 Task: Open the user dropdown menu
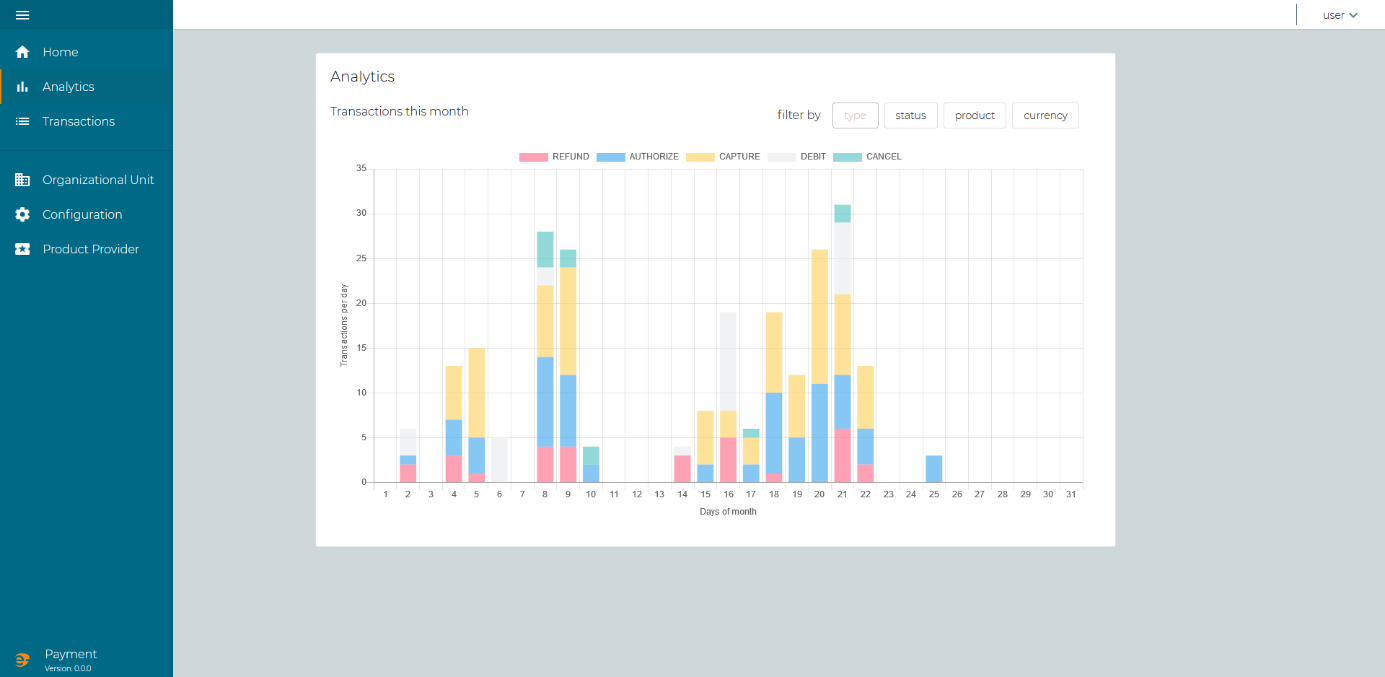tap(1340, 15)
